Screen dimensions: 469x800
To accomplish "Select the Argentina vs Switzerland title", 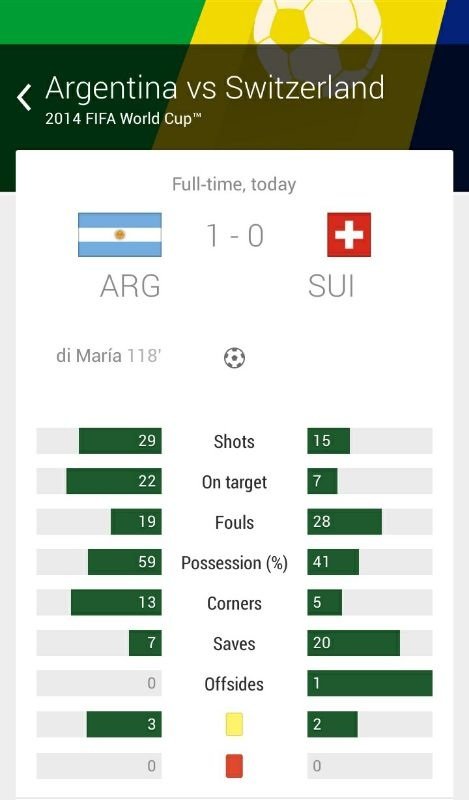I will point(214,87).
